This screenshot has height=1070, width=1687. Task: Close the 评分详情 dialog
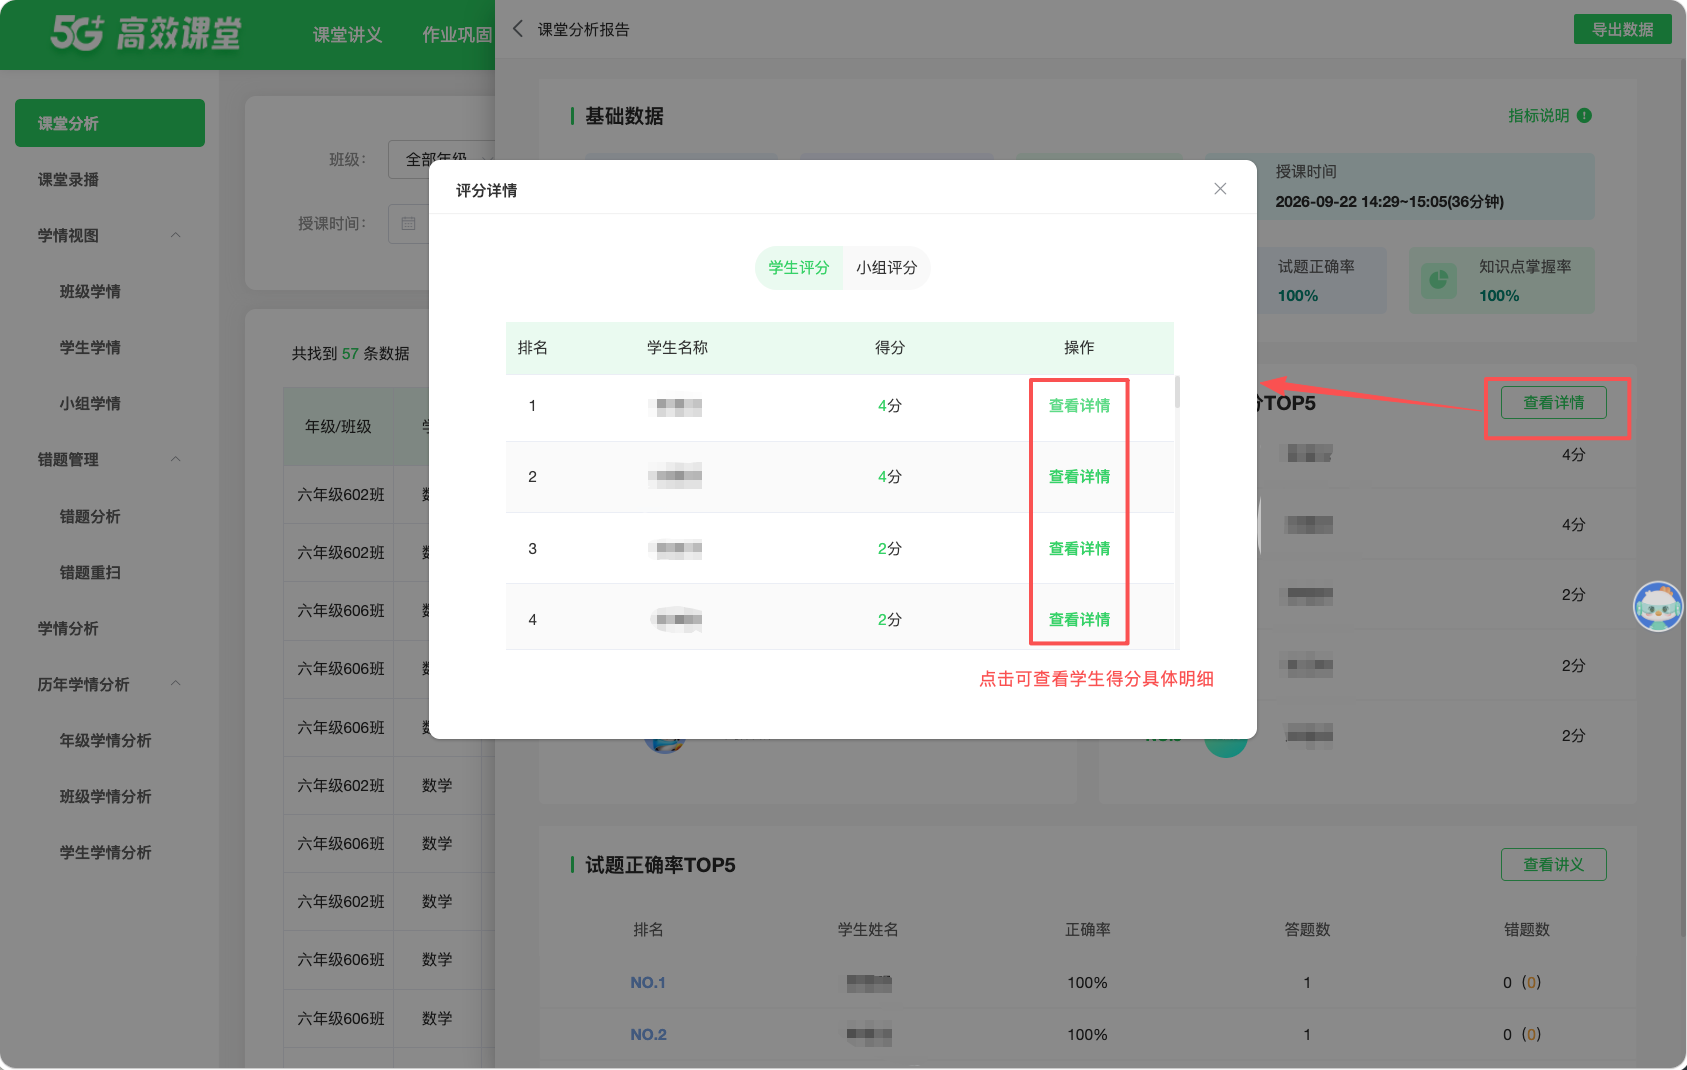coord(1220,189)
